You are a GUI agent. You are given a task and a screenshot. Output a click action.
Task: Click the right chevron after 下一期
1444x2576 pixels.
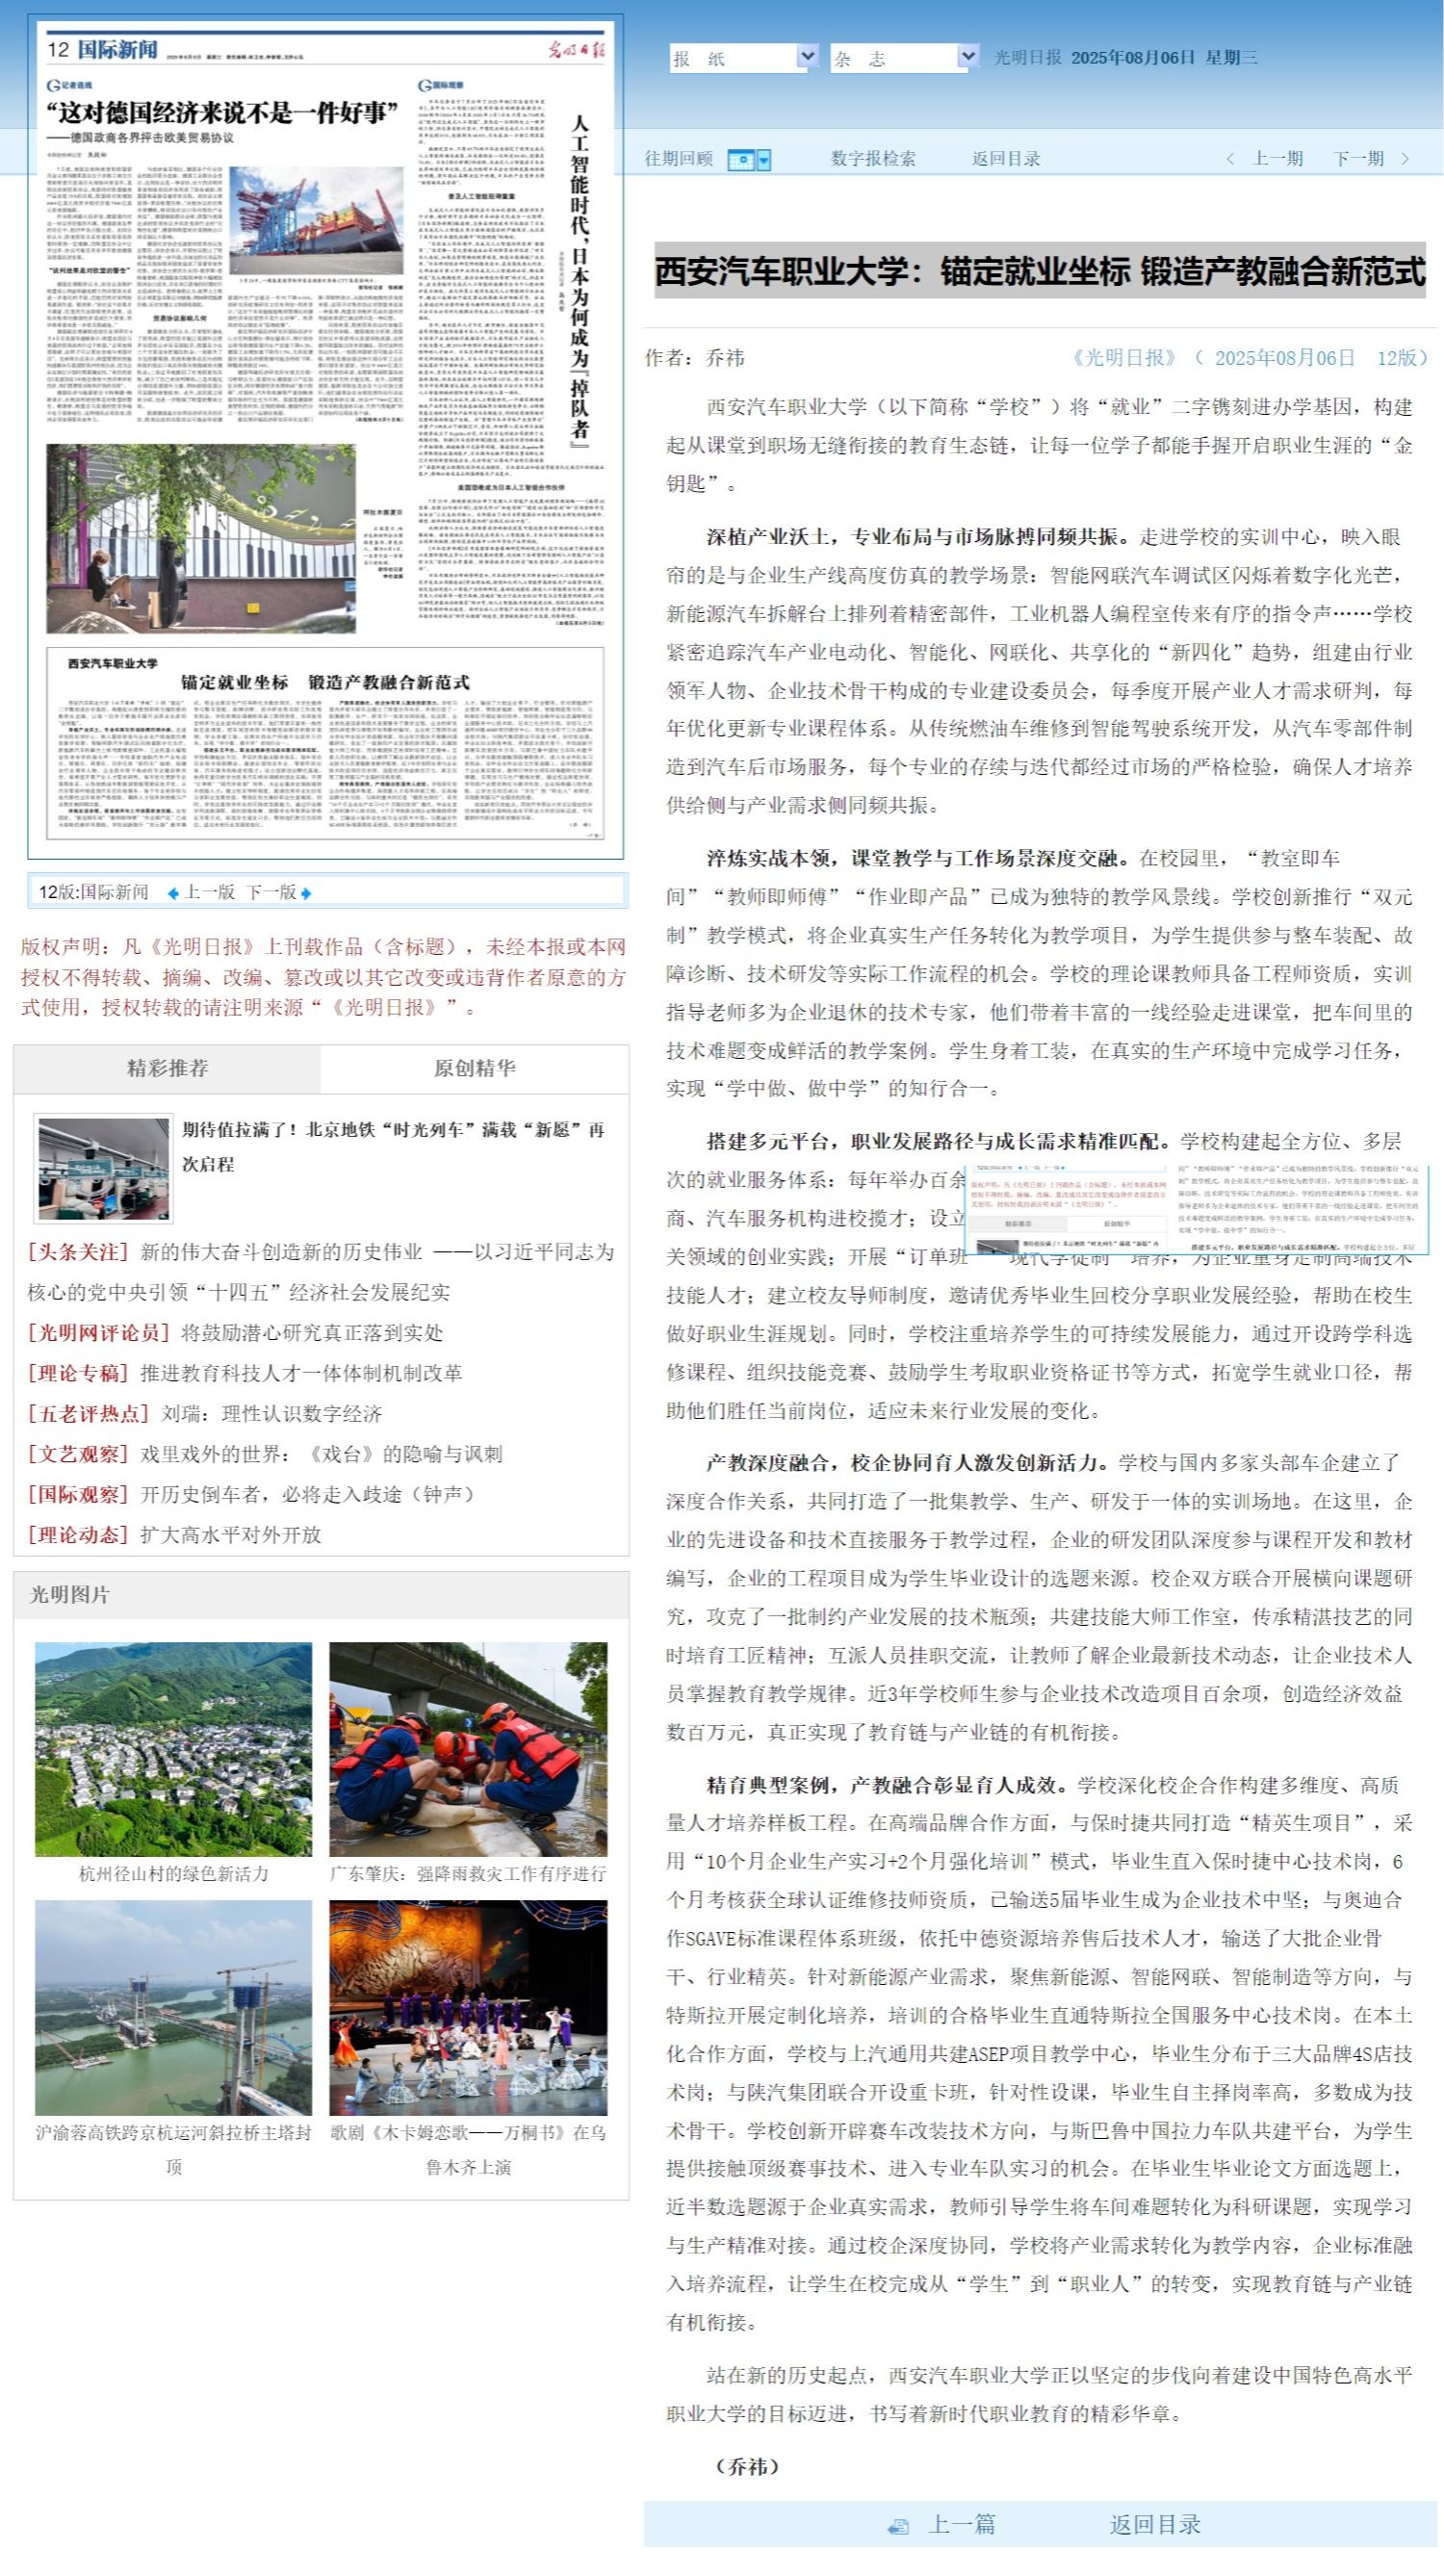pos(1405,159)
